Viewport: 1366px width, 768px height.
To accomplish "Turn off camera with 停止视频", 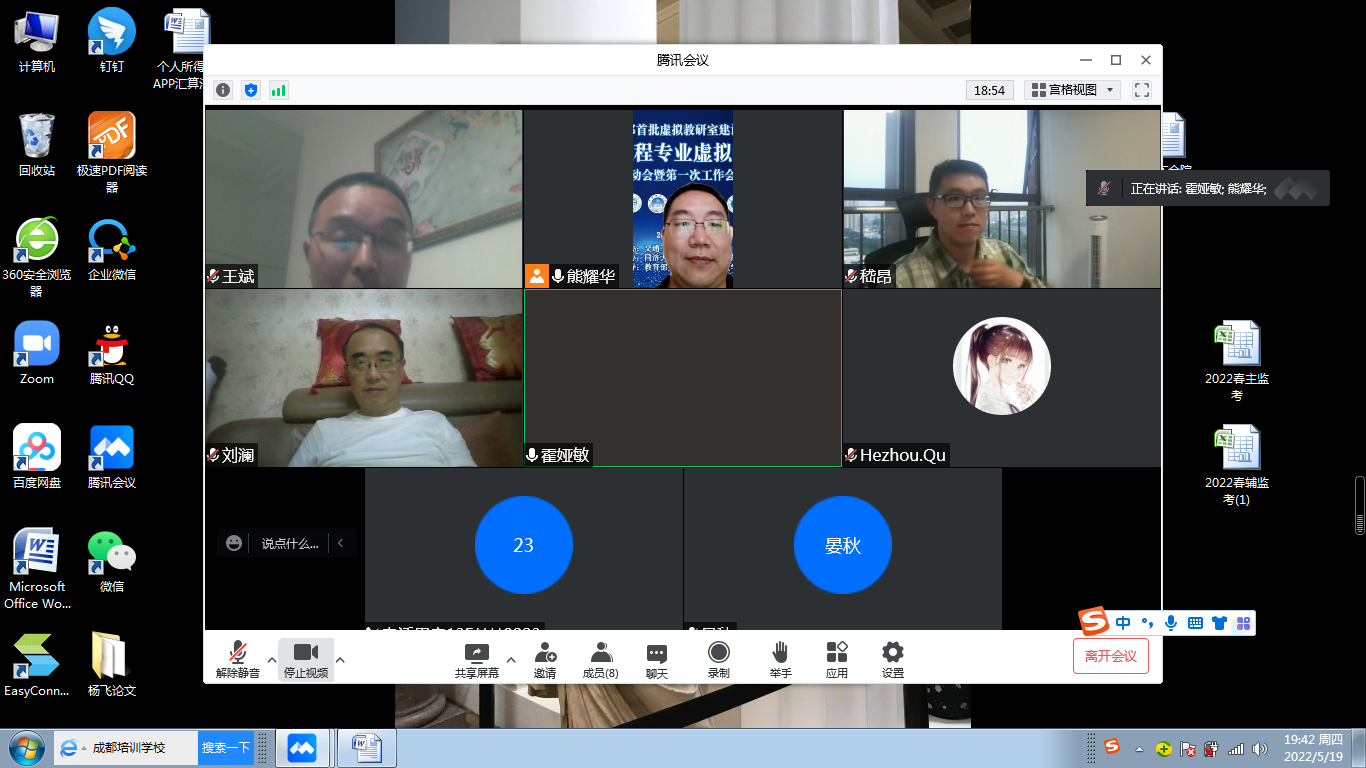I will coord(306,660).
